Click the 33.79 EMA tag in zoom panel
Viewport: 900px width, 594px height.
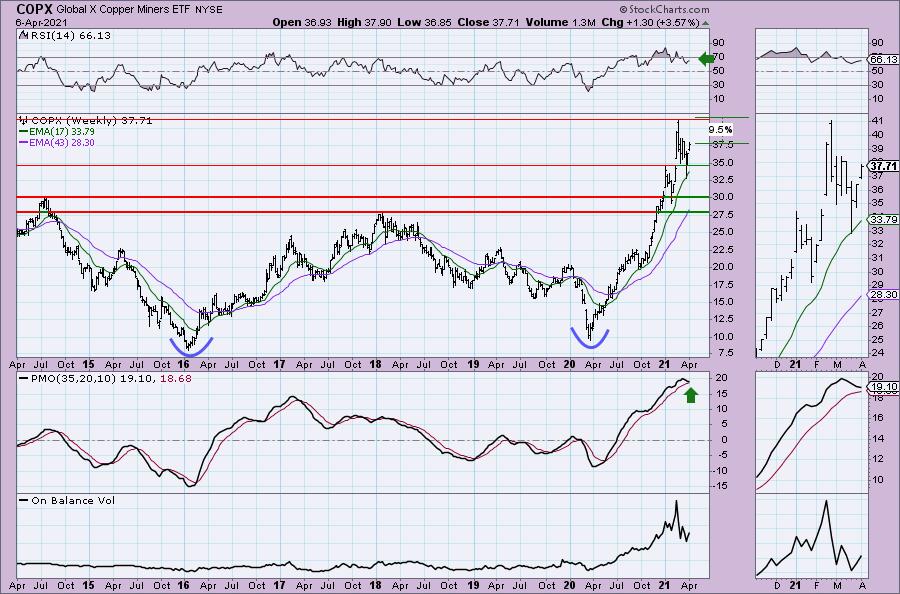884,219
